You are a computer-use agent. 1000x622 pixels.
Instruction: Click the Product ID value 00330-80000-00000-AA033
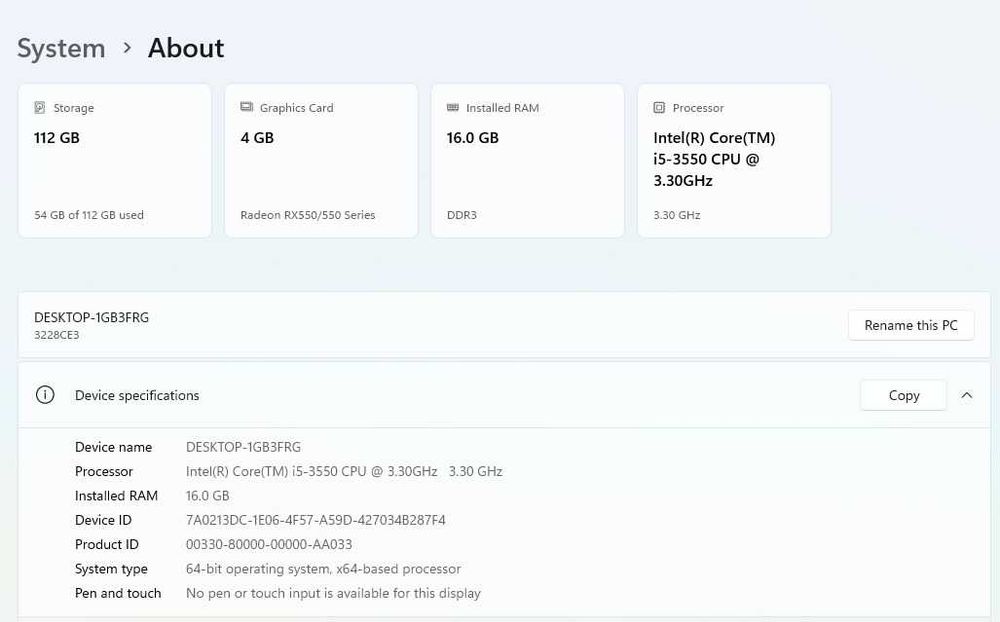269,545
